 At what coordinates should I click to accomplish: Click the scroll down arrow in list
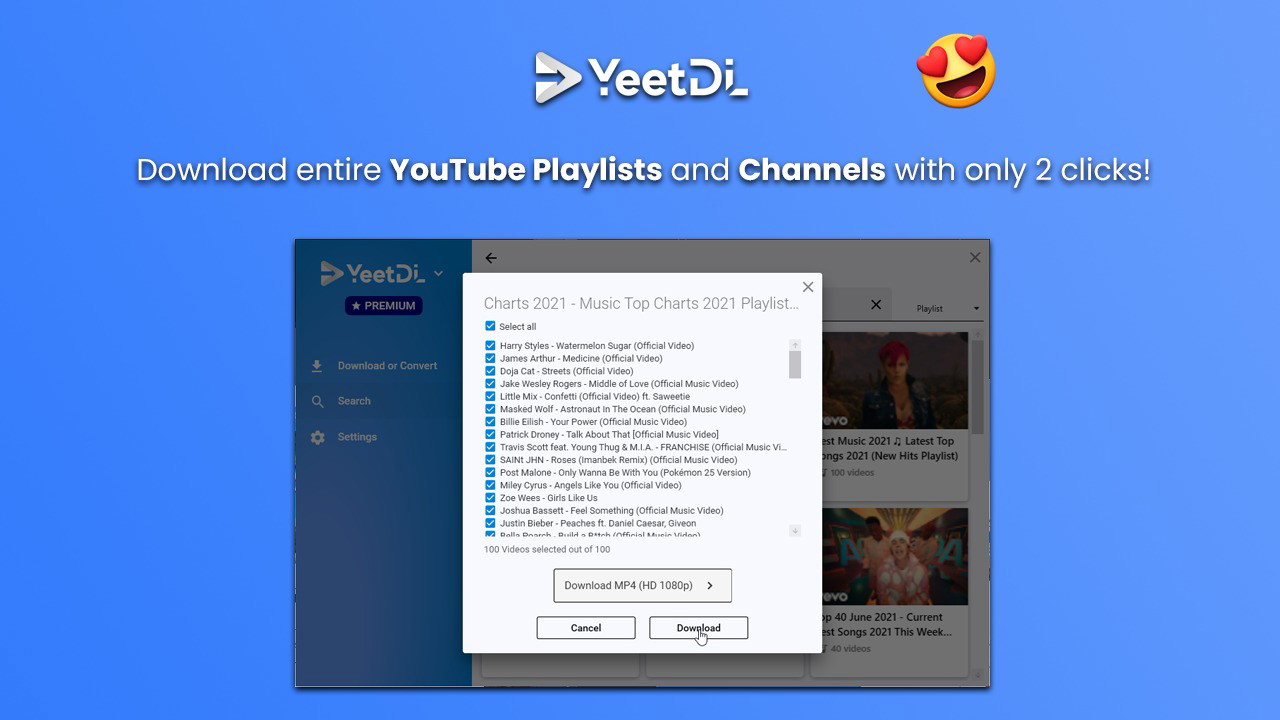pos(795,531)
